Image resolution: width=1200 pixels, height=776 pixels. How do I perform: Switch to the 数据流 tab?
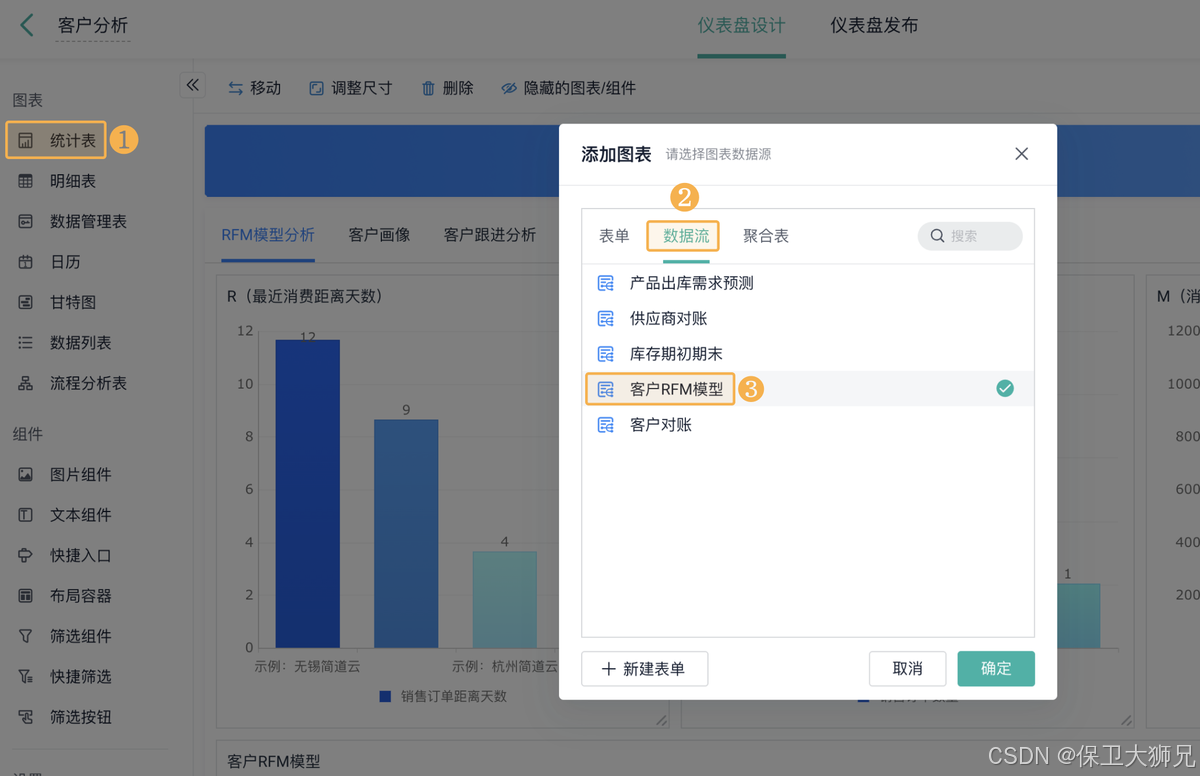(x=686, y=236)
